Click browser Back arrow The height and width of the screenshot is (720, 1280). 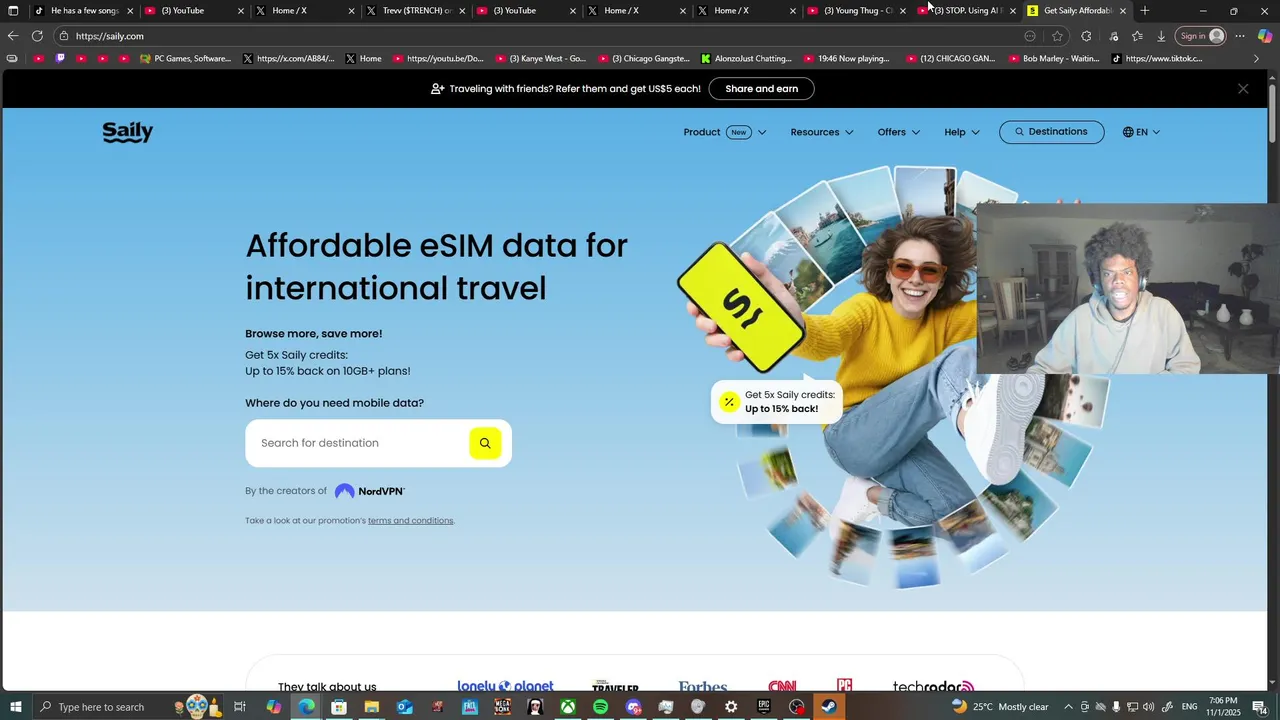(13, 36)
